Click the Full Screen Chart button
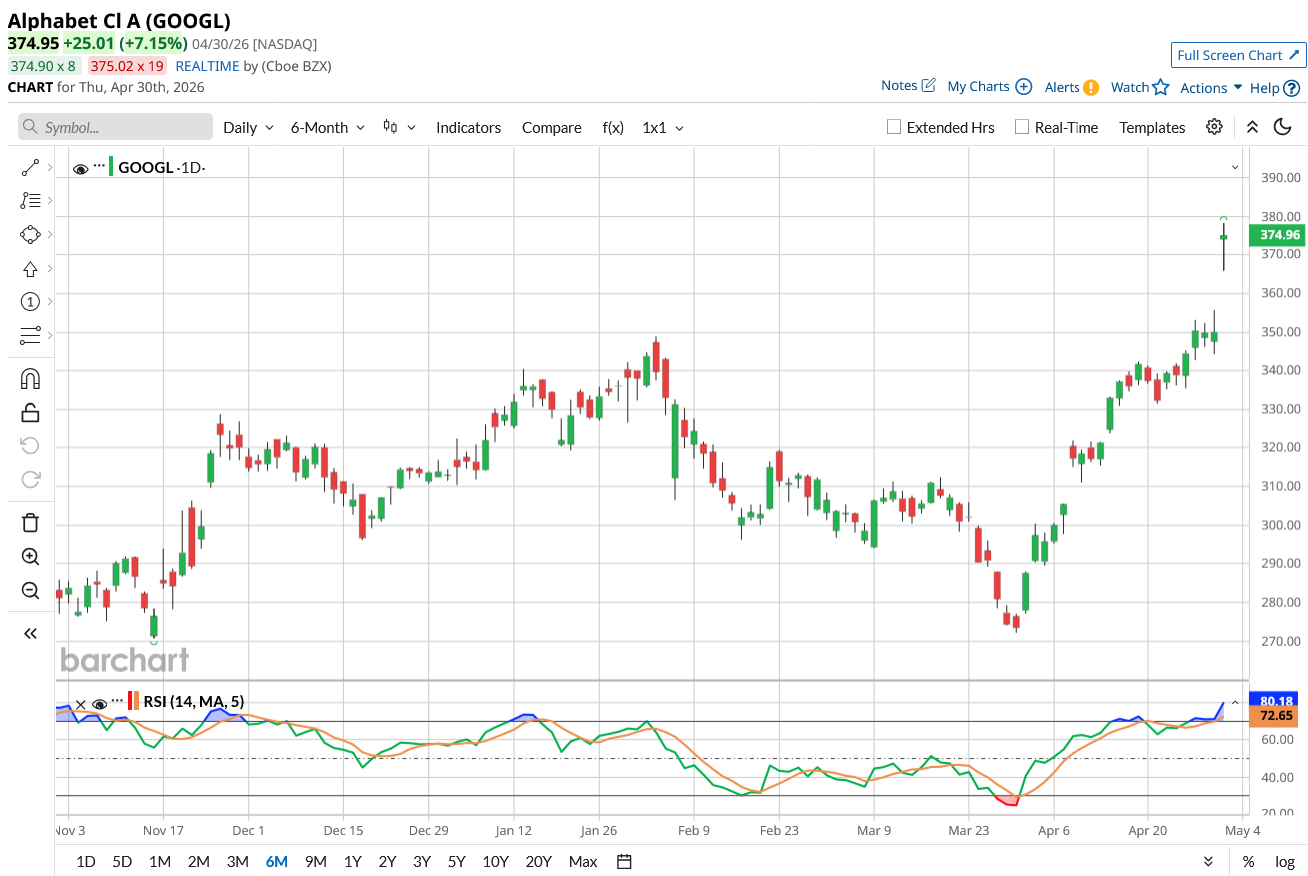The image size is (1308, 876). 1238,55
